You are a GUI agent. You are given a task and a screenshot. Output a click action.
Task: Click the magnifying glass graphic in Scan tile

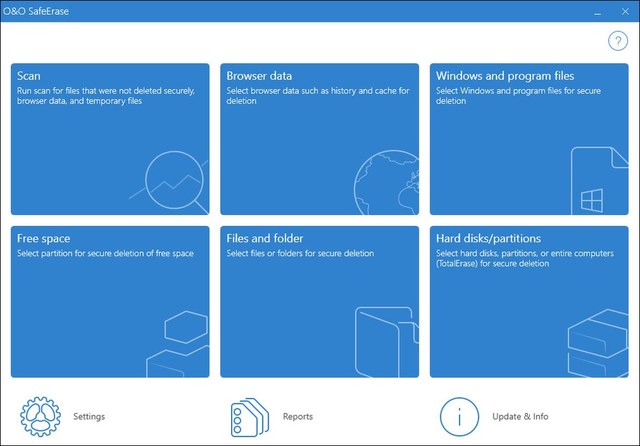point(174,182)
